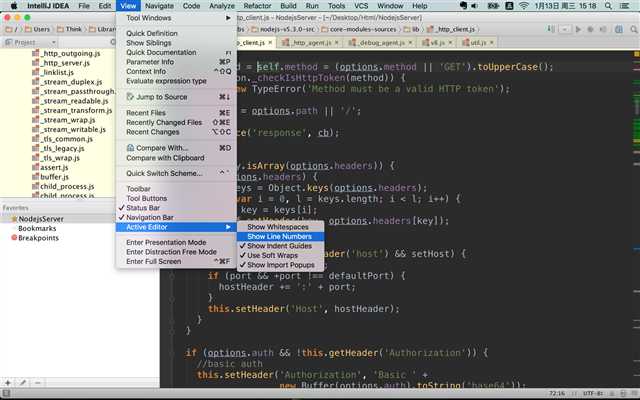This screenshot has width=640, height=400.
Task: Open Project Structure icon in toolbar
Action: pyautogui.click(x=619, y=29)
